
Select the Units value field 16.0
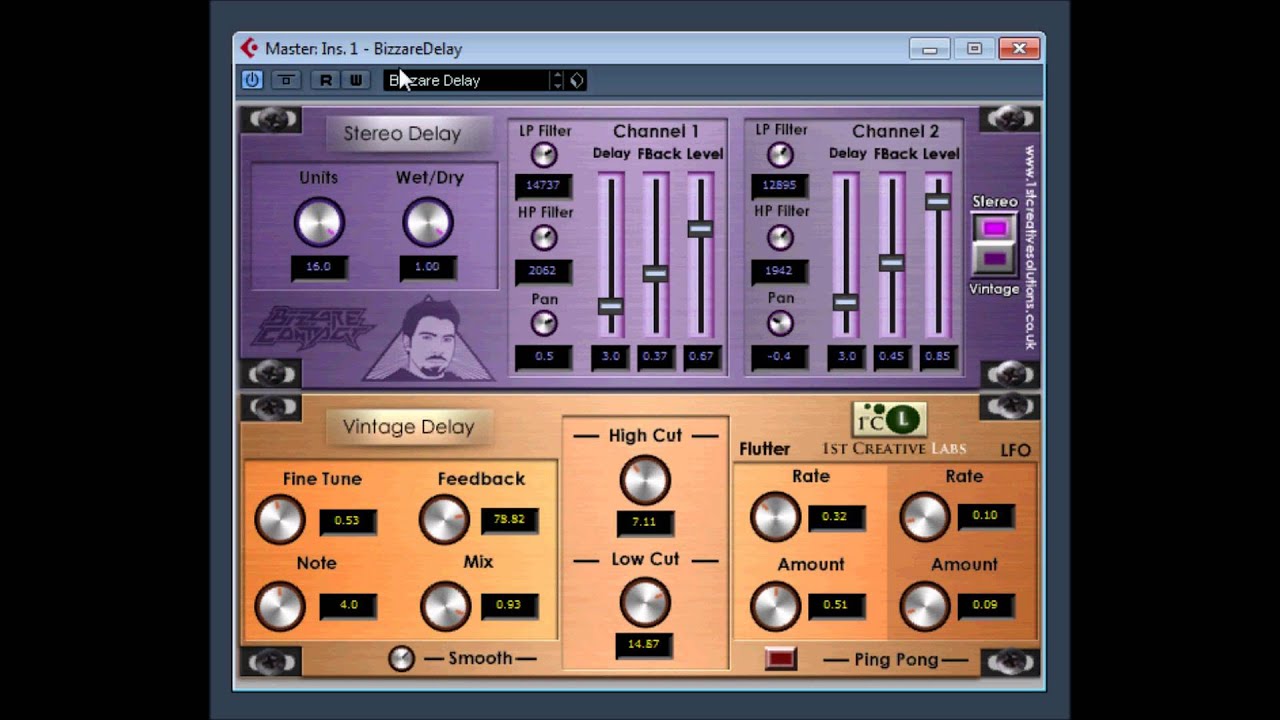click(x=318, y=267)
